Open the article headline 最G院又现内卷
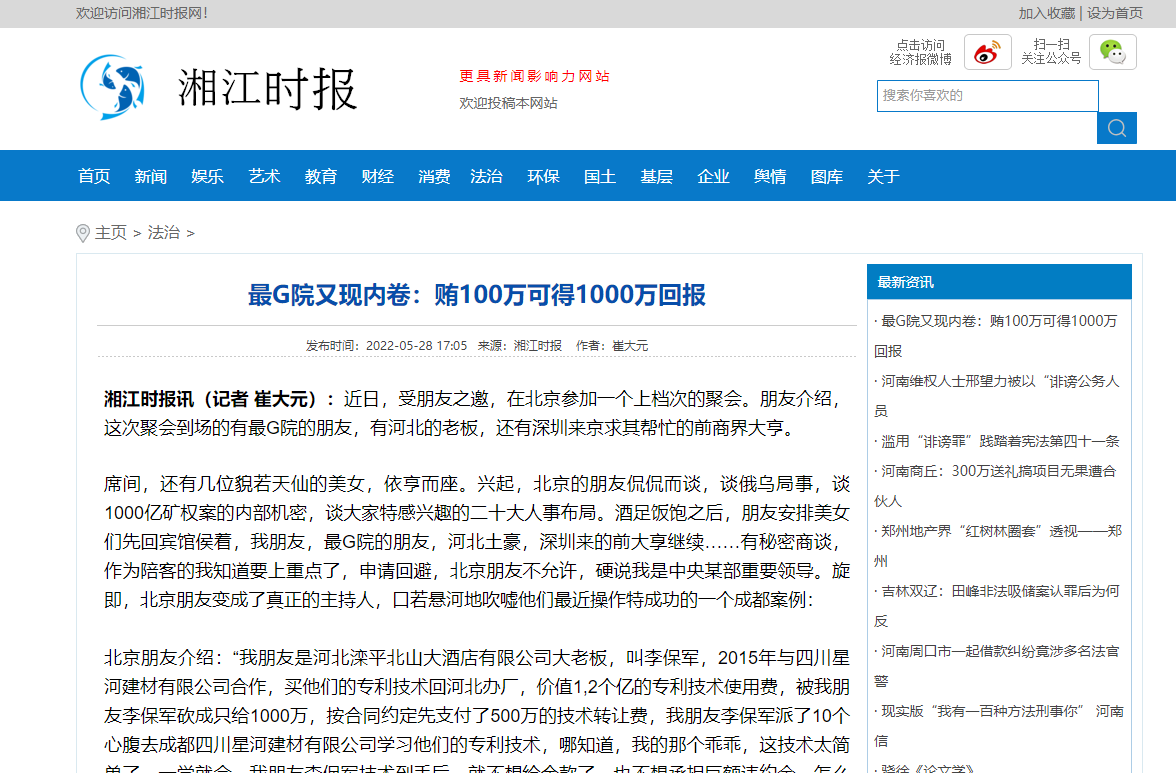Screen dimensions: 1176x773 [475, 296]
